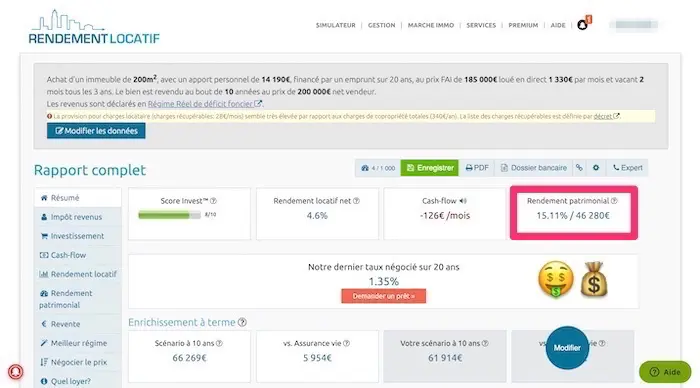
Task: Open SERVICES menu
Action: [481, 25]
